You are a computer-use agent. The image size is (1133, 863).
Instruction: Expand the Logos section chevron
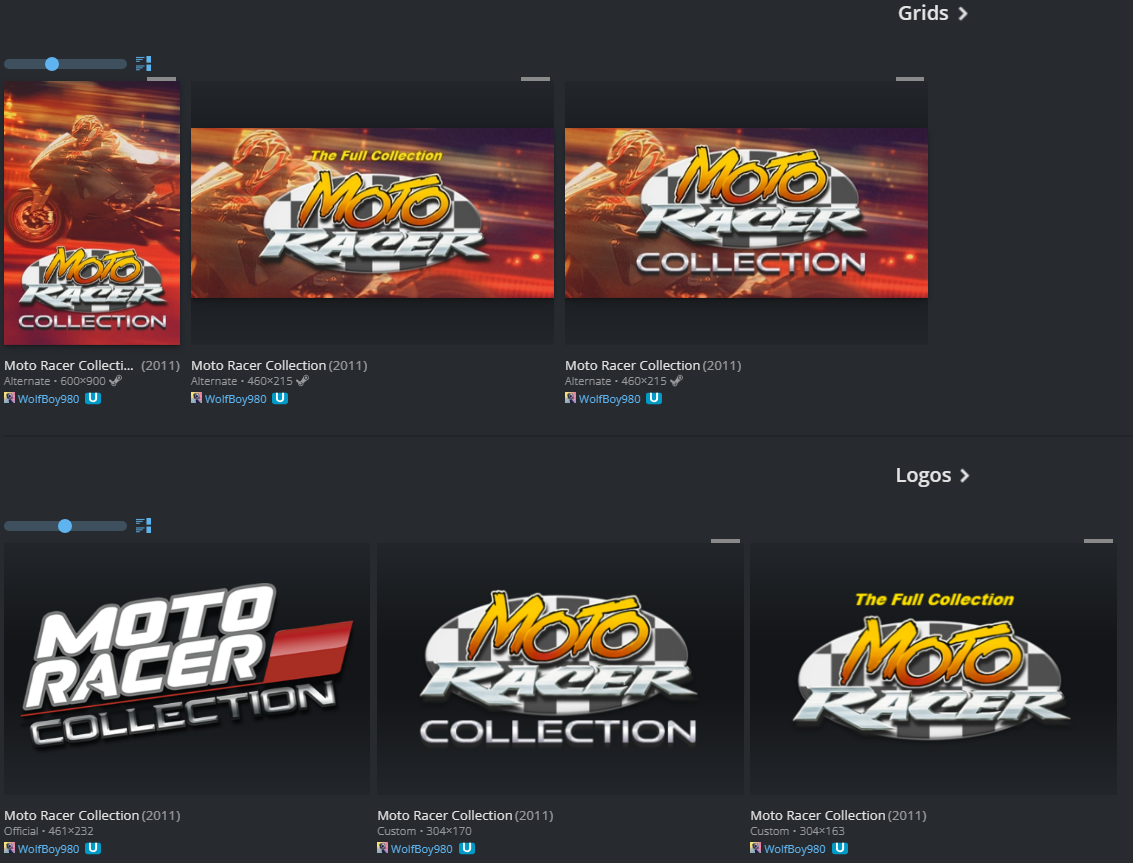tap(964, 476)
